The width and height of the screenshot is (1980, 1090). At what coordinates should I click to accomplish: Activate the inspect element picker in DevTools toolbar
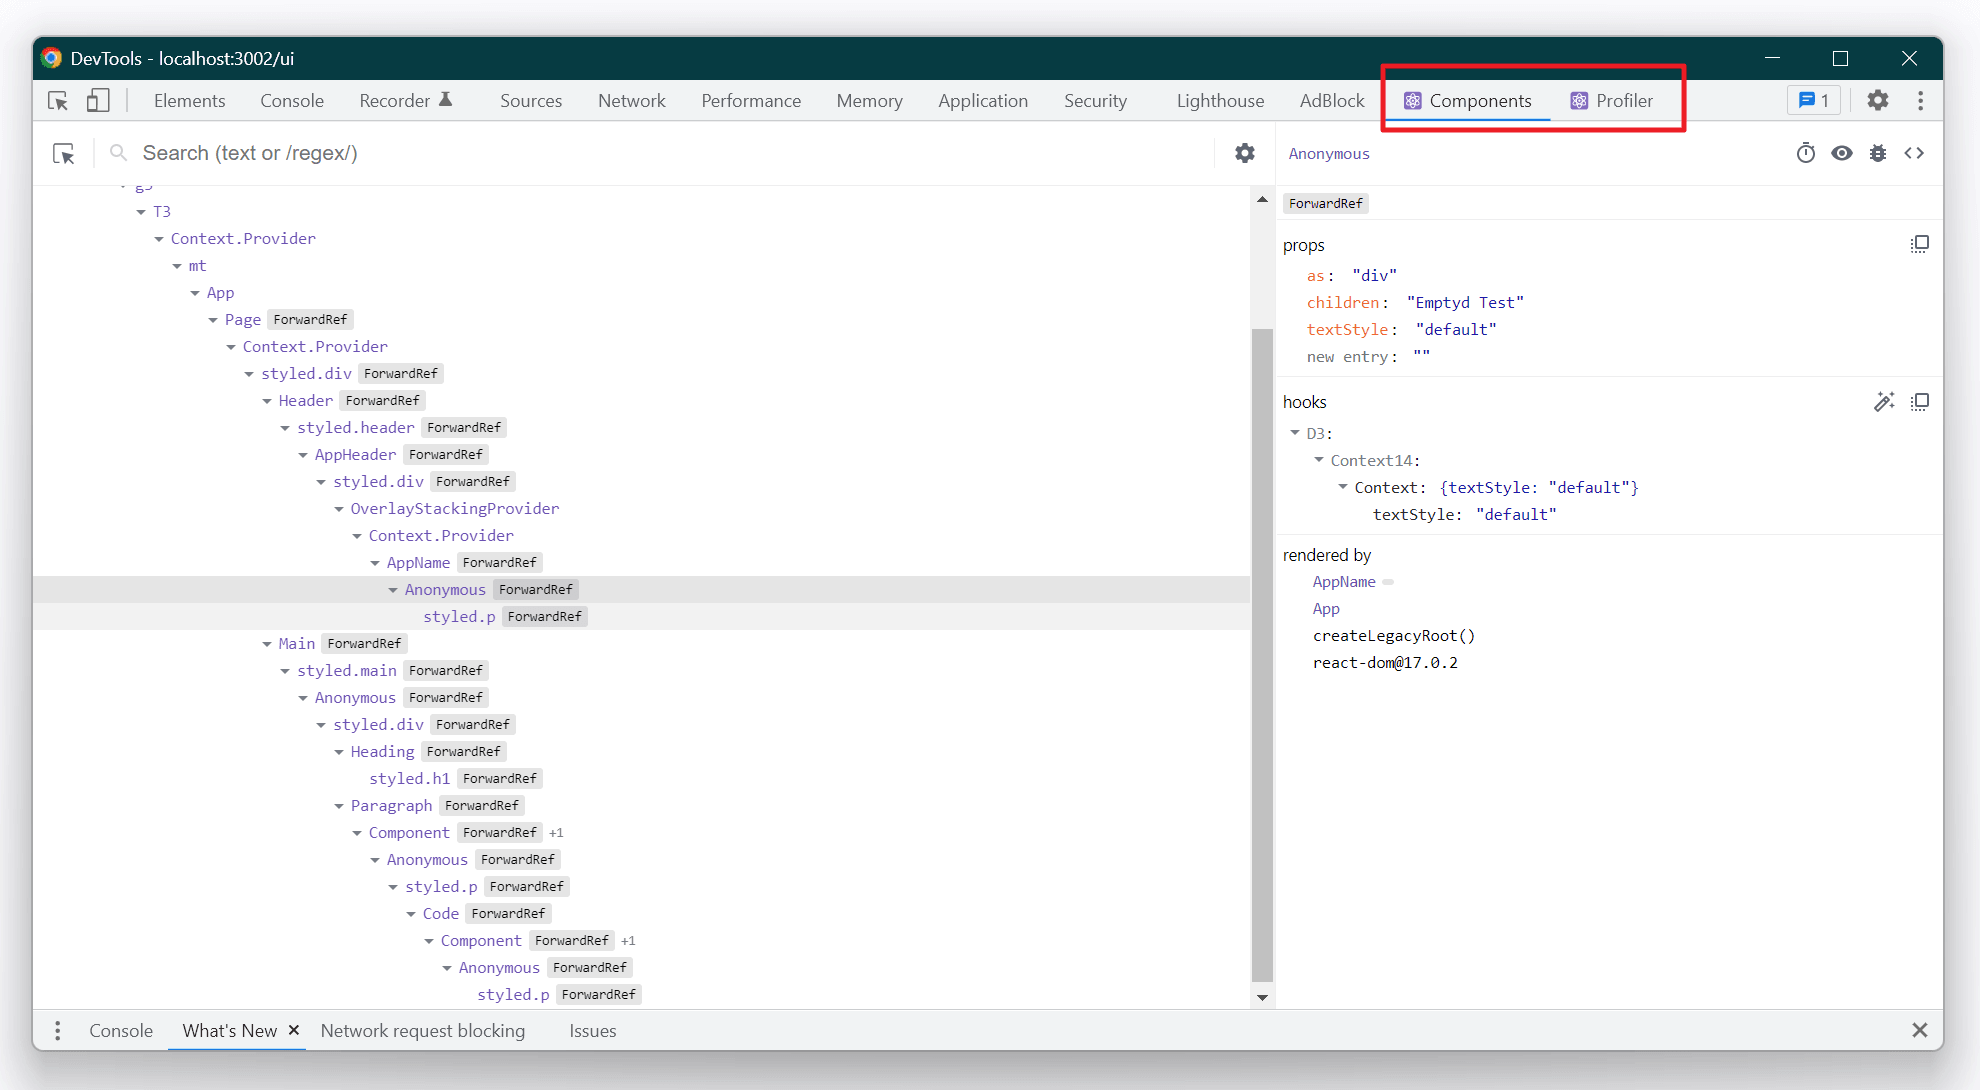tap(58, 101)
